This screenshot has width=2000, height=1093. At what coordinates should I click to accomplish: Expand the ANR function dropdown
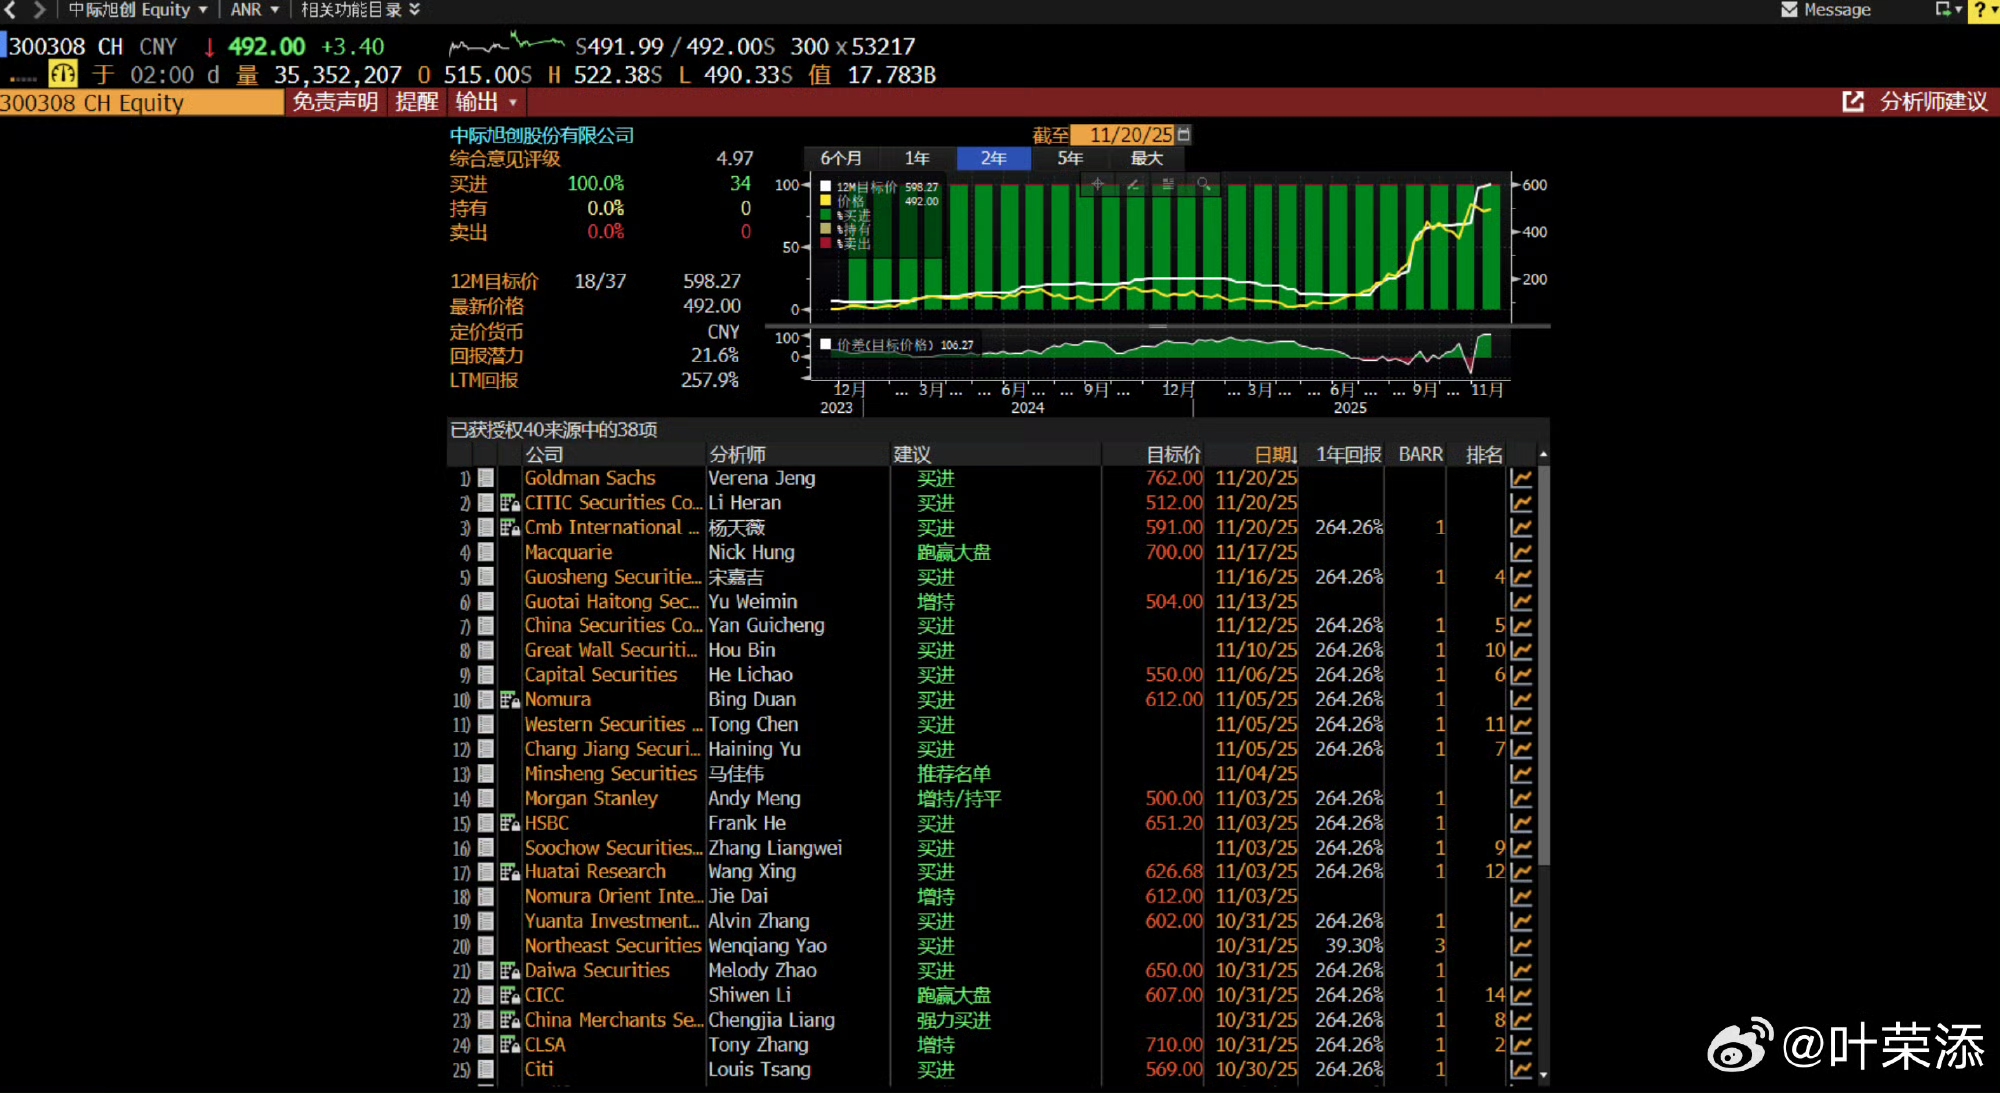(x=255, y=10)
